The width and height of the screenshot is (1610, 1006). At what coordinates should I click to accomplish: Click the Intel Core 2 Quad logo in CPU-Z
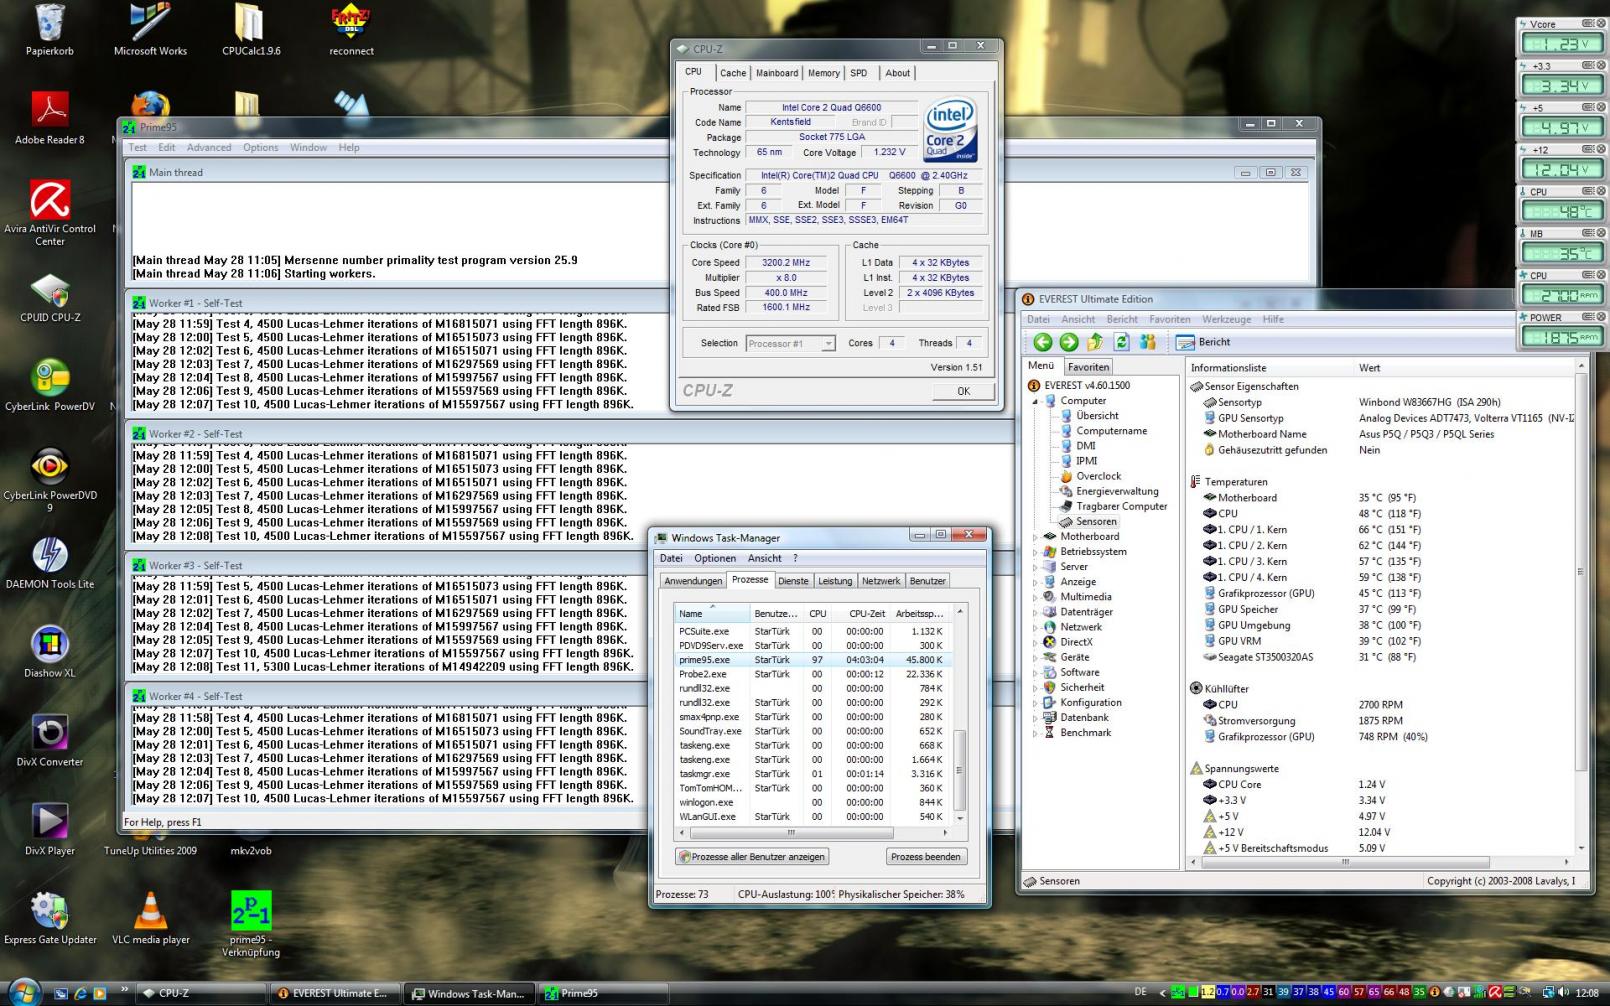point(949,130)
